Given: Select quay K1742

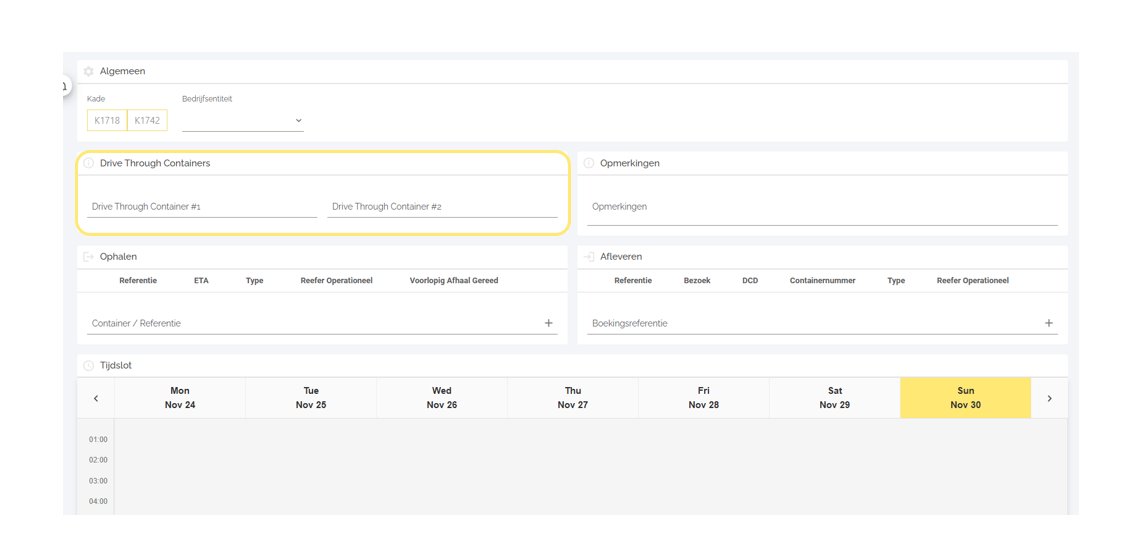Looking at the screenshot, I should (147, 121).
